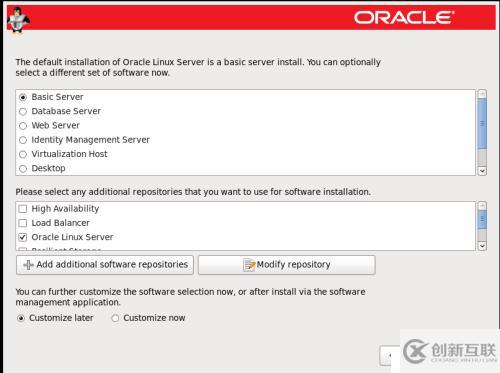Click the Oracle logo in the header
The image size is (500, 373).
[404, 17]
